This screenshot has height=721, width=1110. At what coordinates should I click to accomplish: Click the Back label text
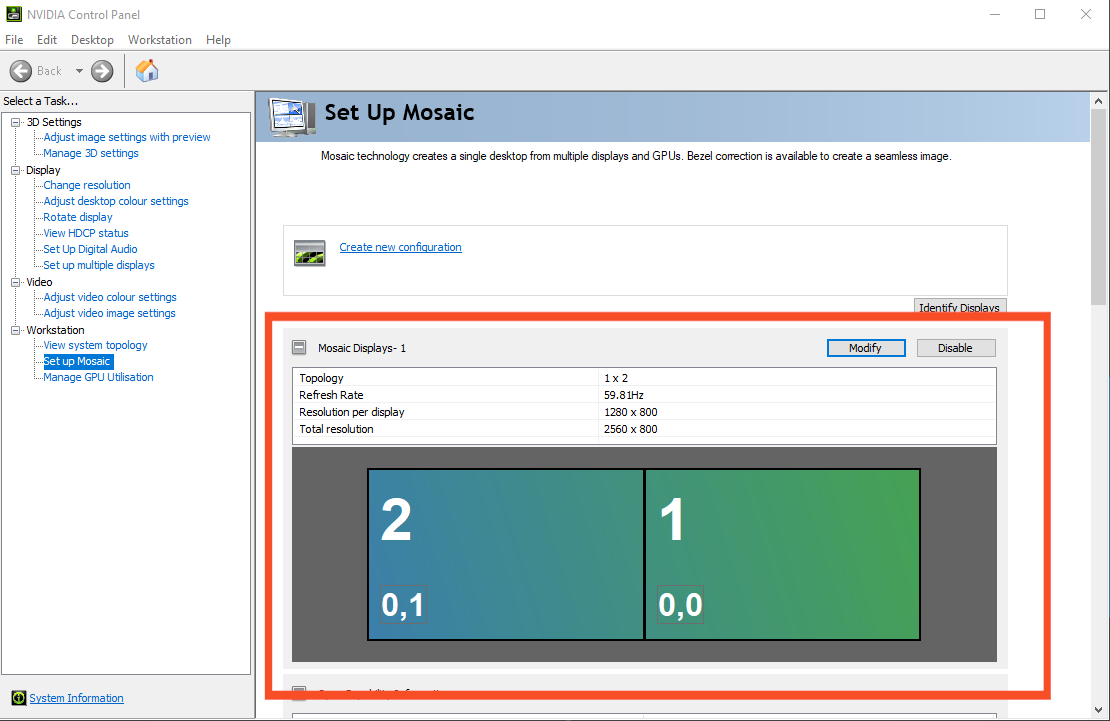(x=50, y=71)
